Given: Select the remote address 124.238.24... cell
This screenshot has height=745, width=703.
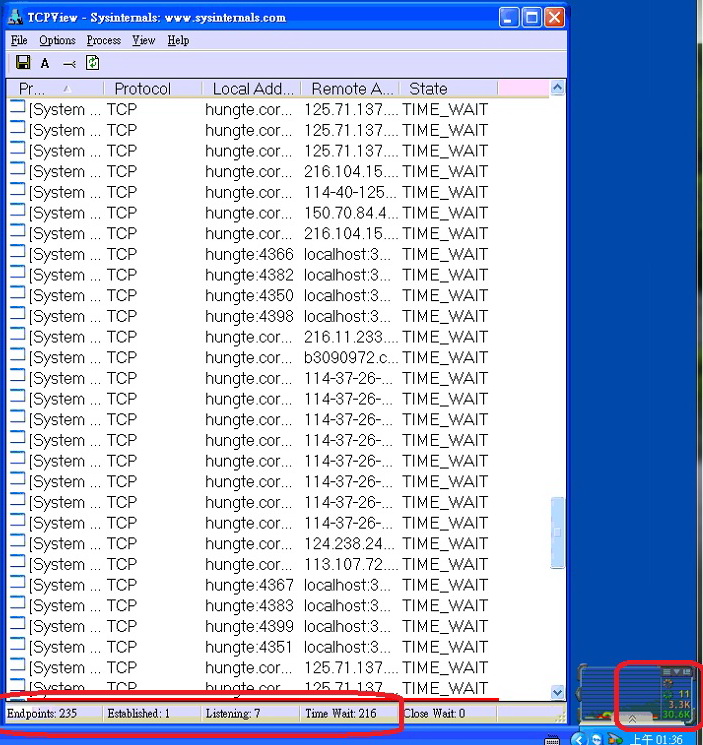Looking at the screenshot, I should 350,544.
